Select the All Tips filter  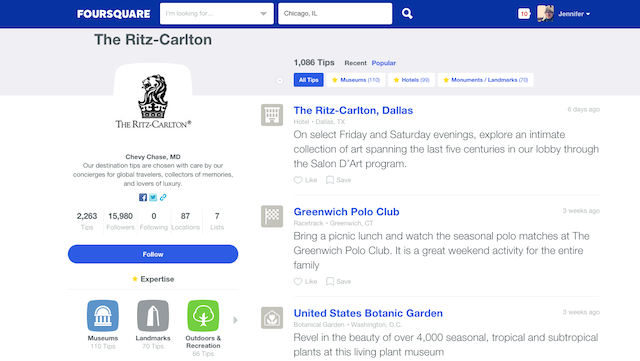coord(309,80)
